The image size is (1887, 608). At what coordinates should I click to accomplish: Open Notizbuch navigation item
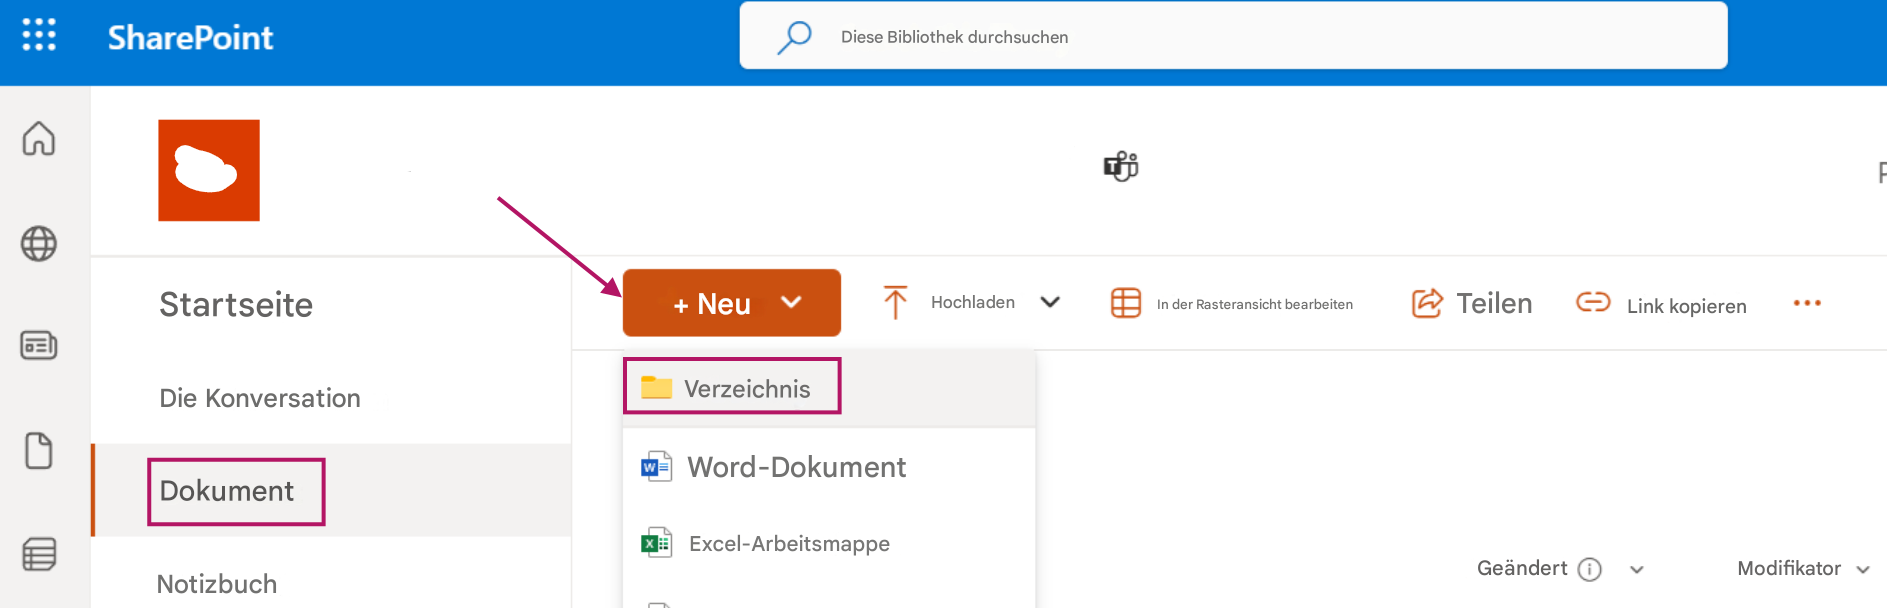[217, 584]
